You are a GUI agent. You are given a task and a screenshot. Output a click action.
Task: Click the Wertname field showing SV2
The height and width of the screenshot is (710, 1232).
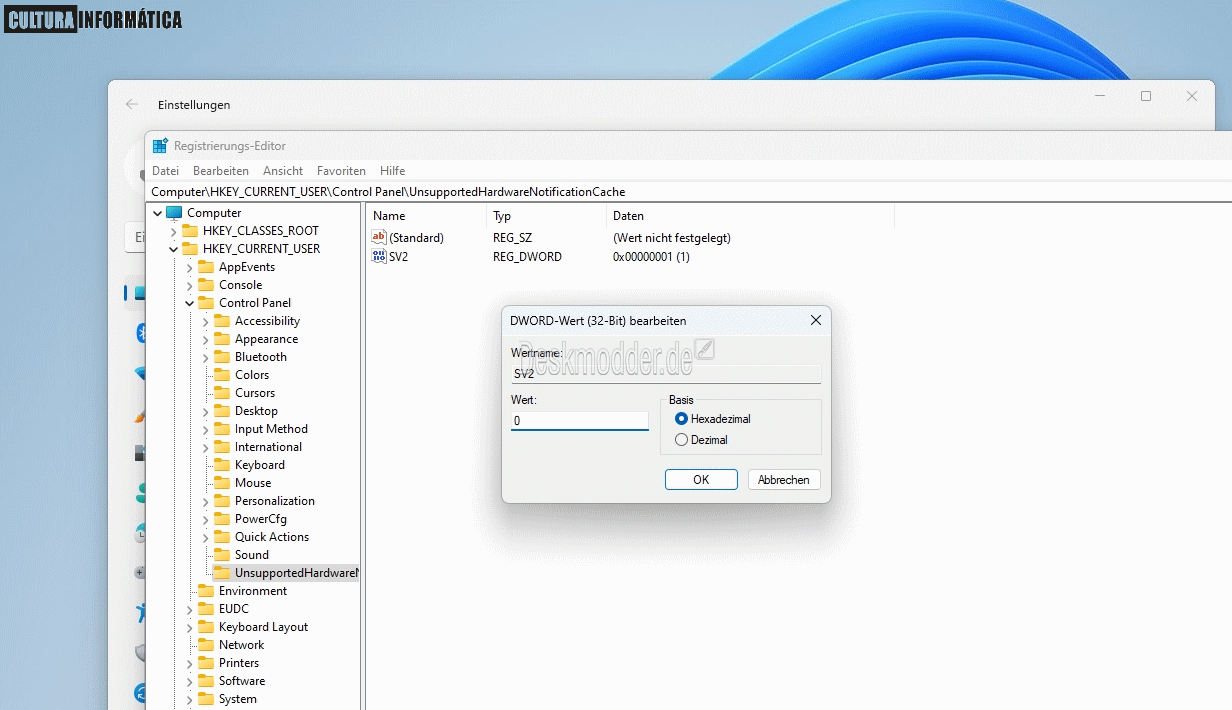coord(665,374)
